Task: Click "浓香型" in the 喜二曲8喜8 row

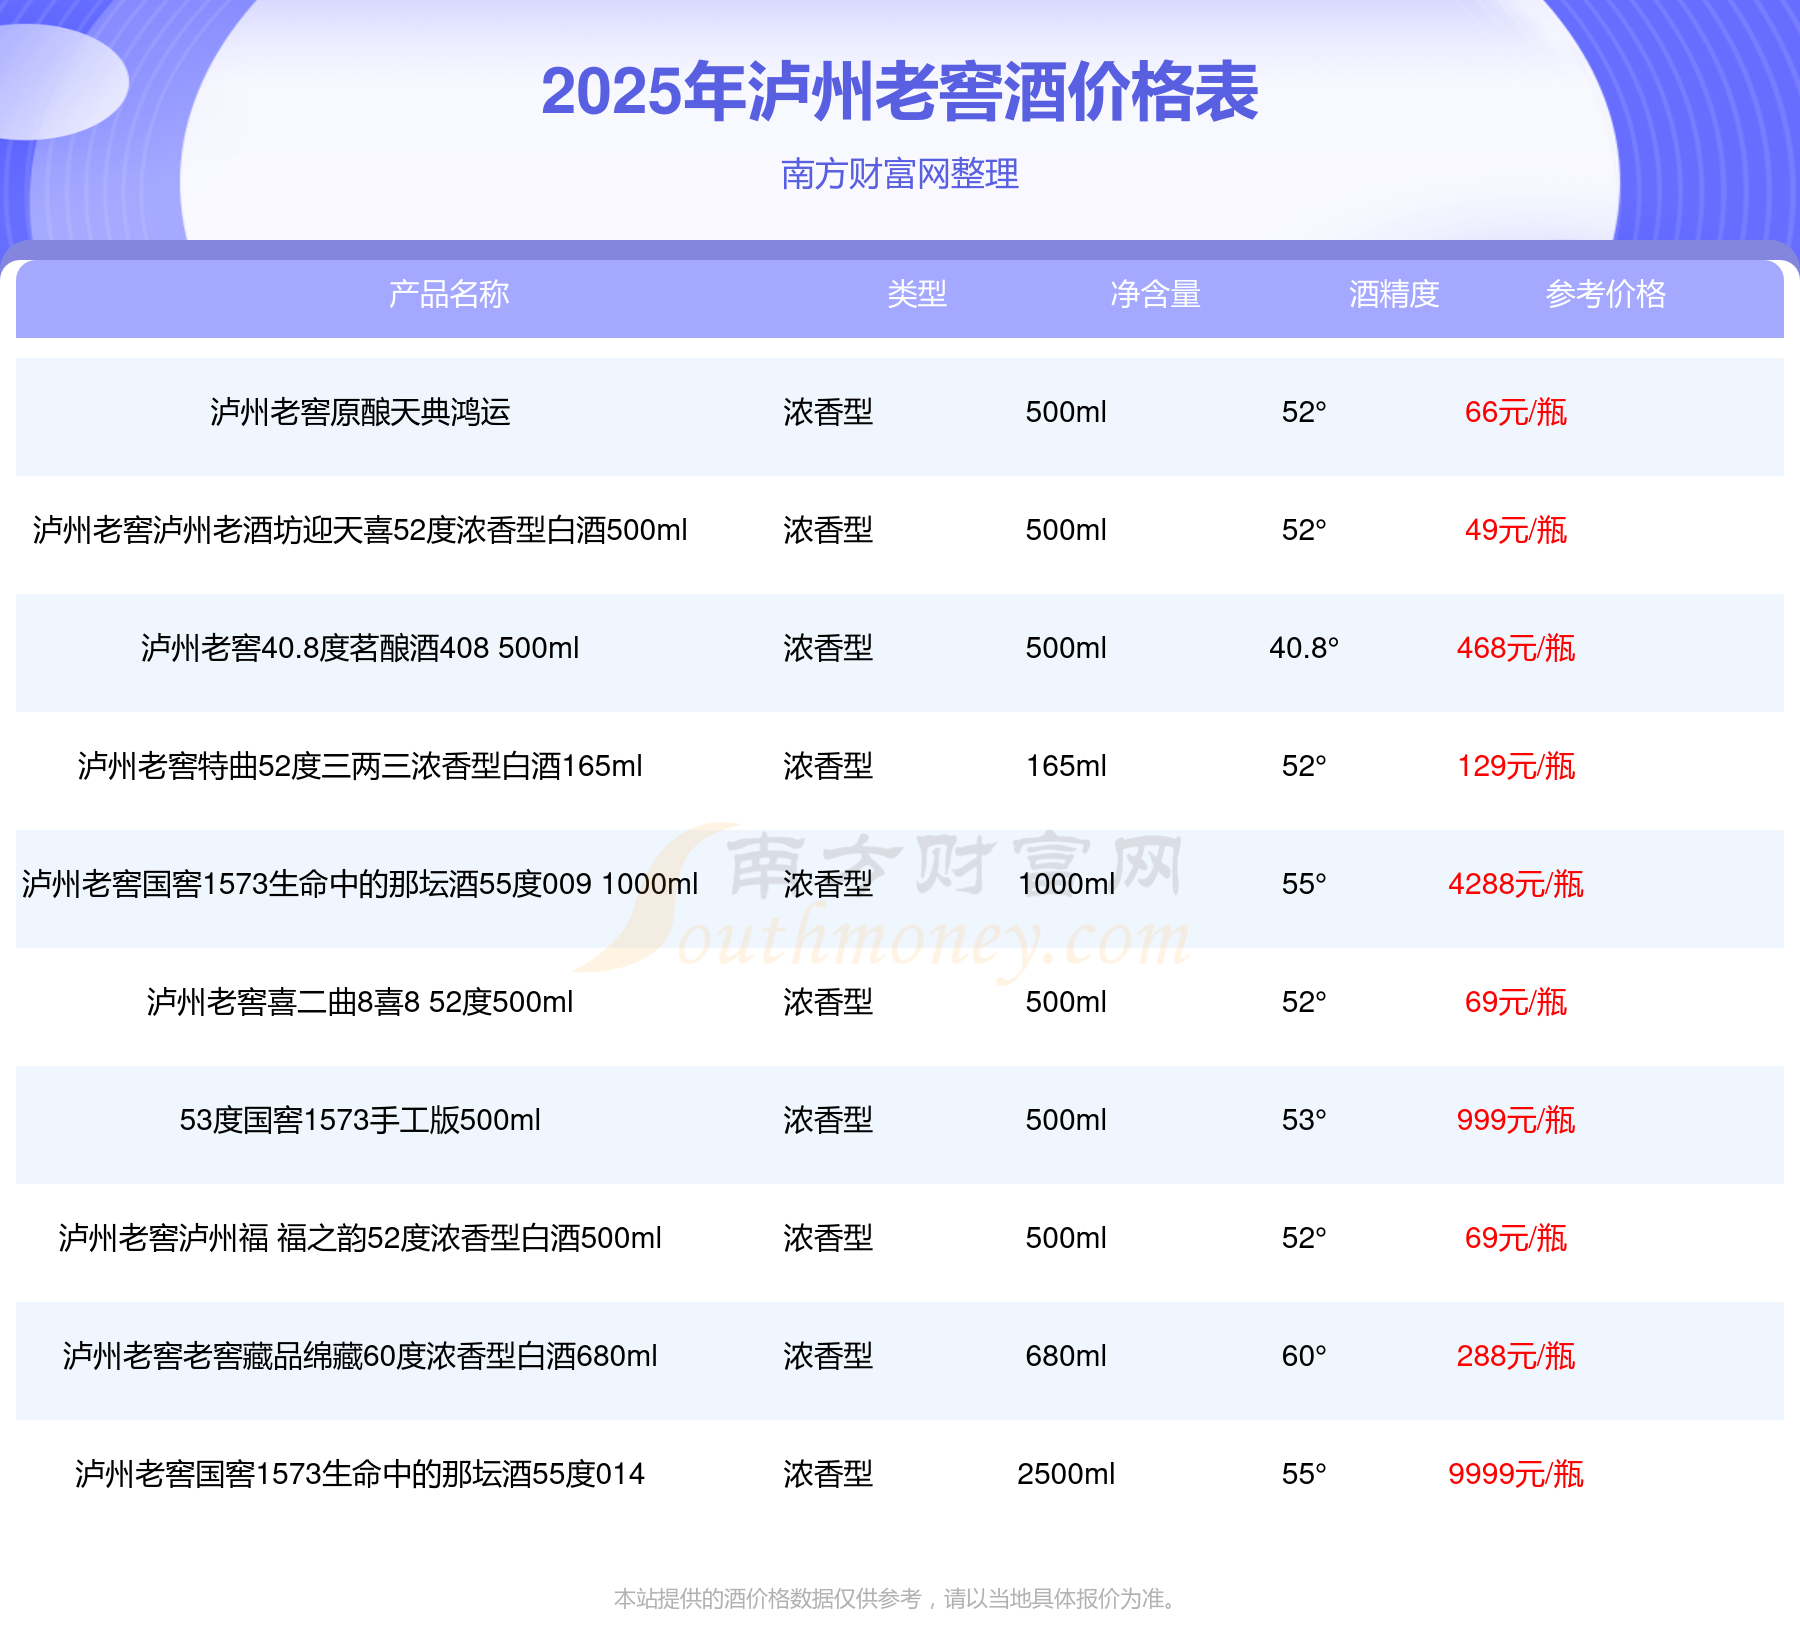Action: [828, 1002]
